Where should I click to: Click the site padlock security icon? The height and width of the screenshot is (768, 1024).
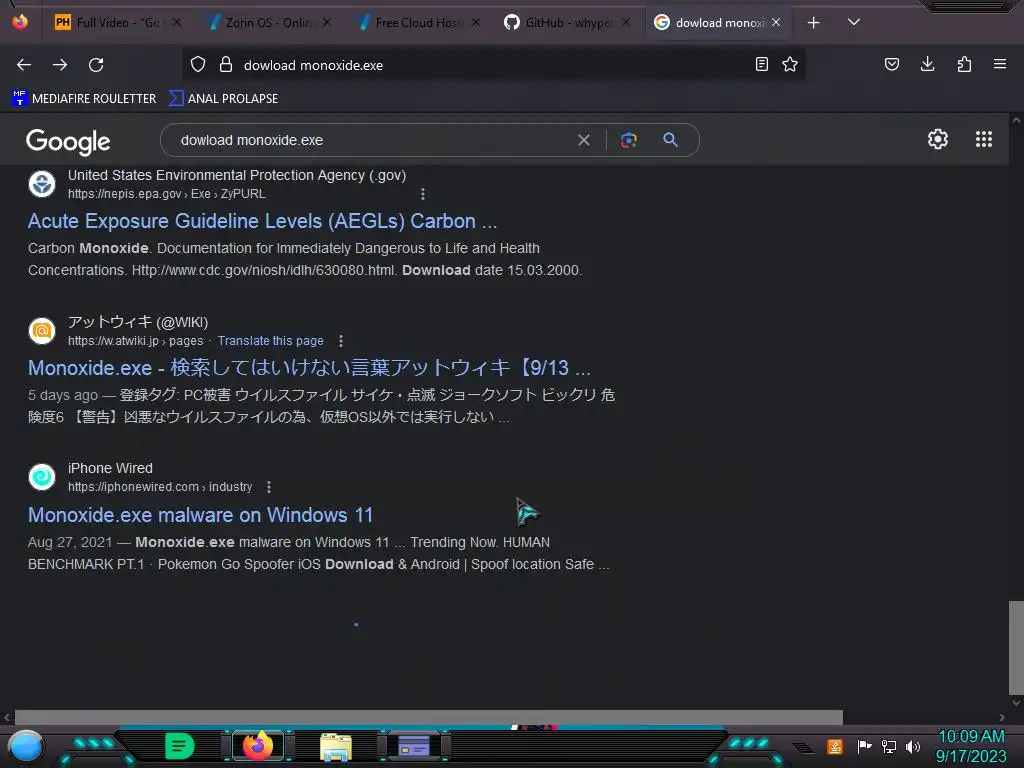226,65
